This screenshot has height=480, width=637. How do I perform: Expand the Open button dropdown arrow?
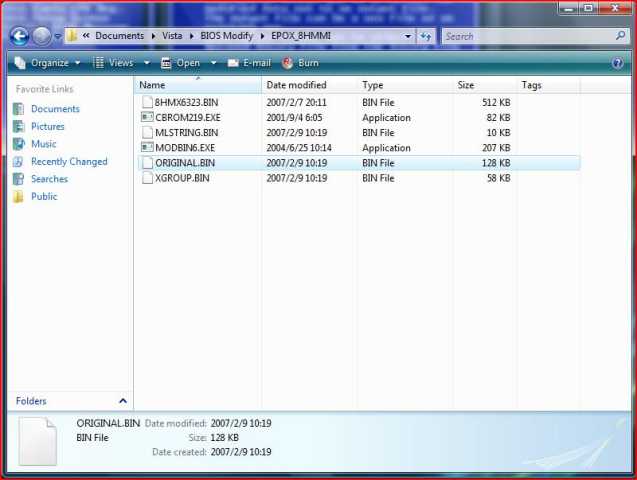(x=213, y=63)
